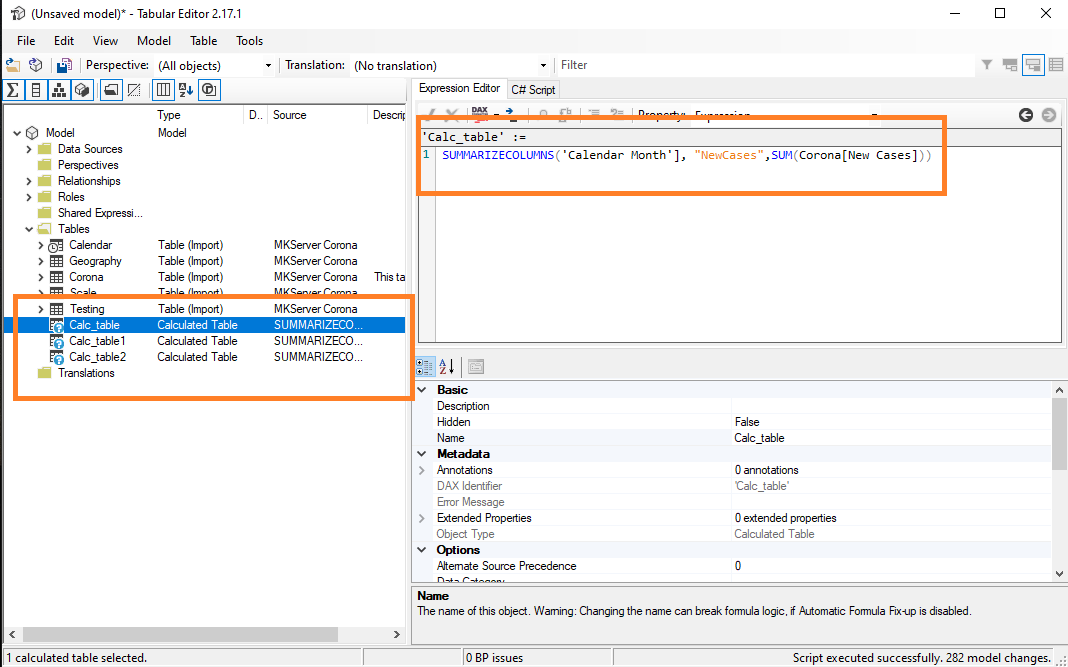Click the Open model from file icon
The width and height of the screenshot is (1068, 667).
click(13, 65)
